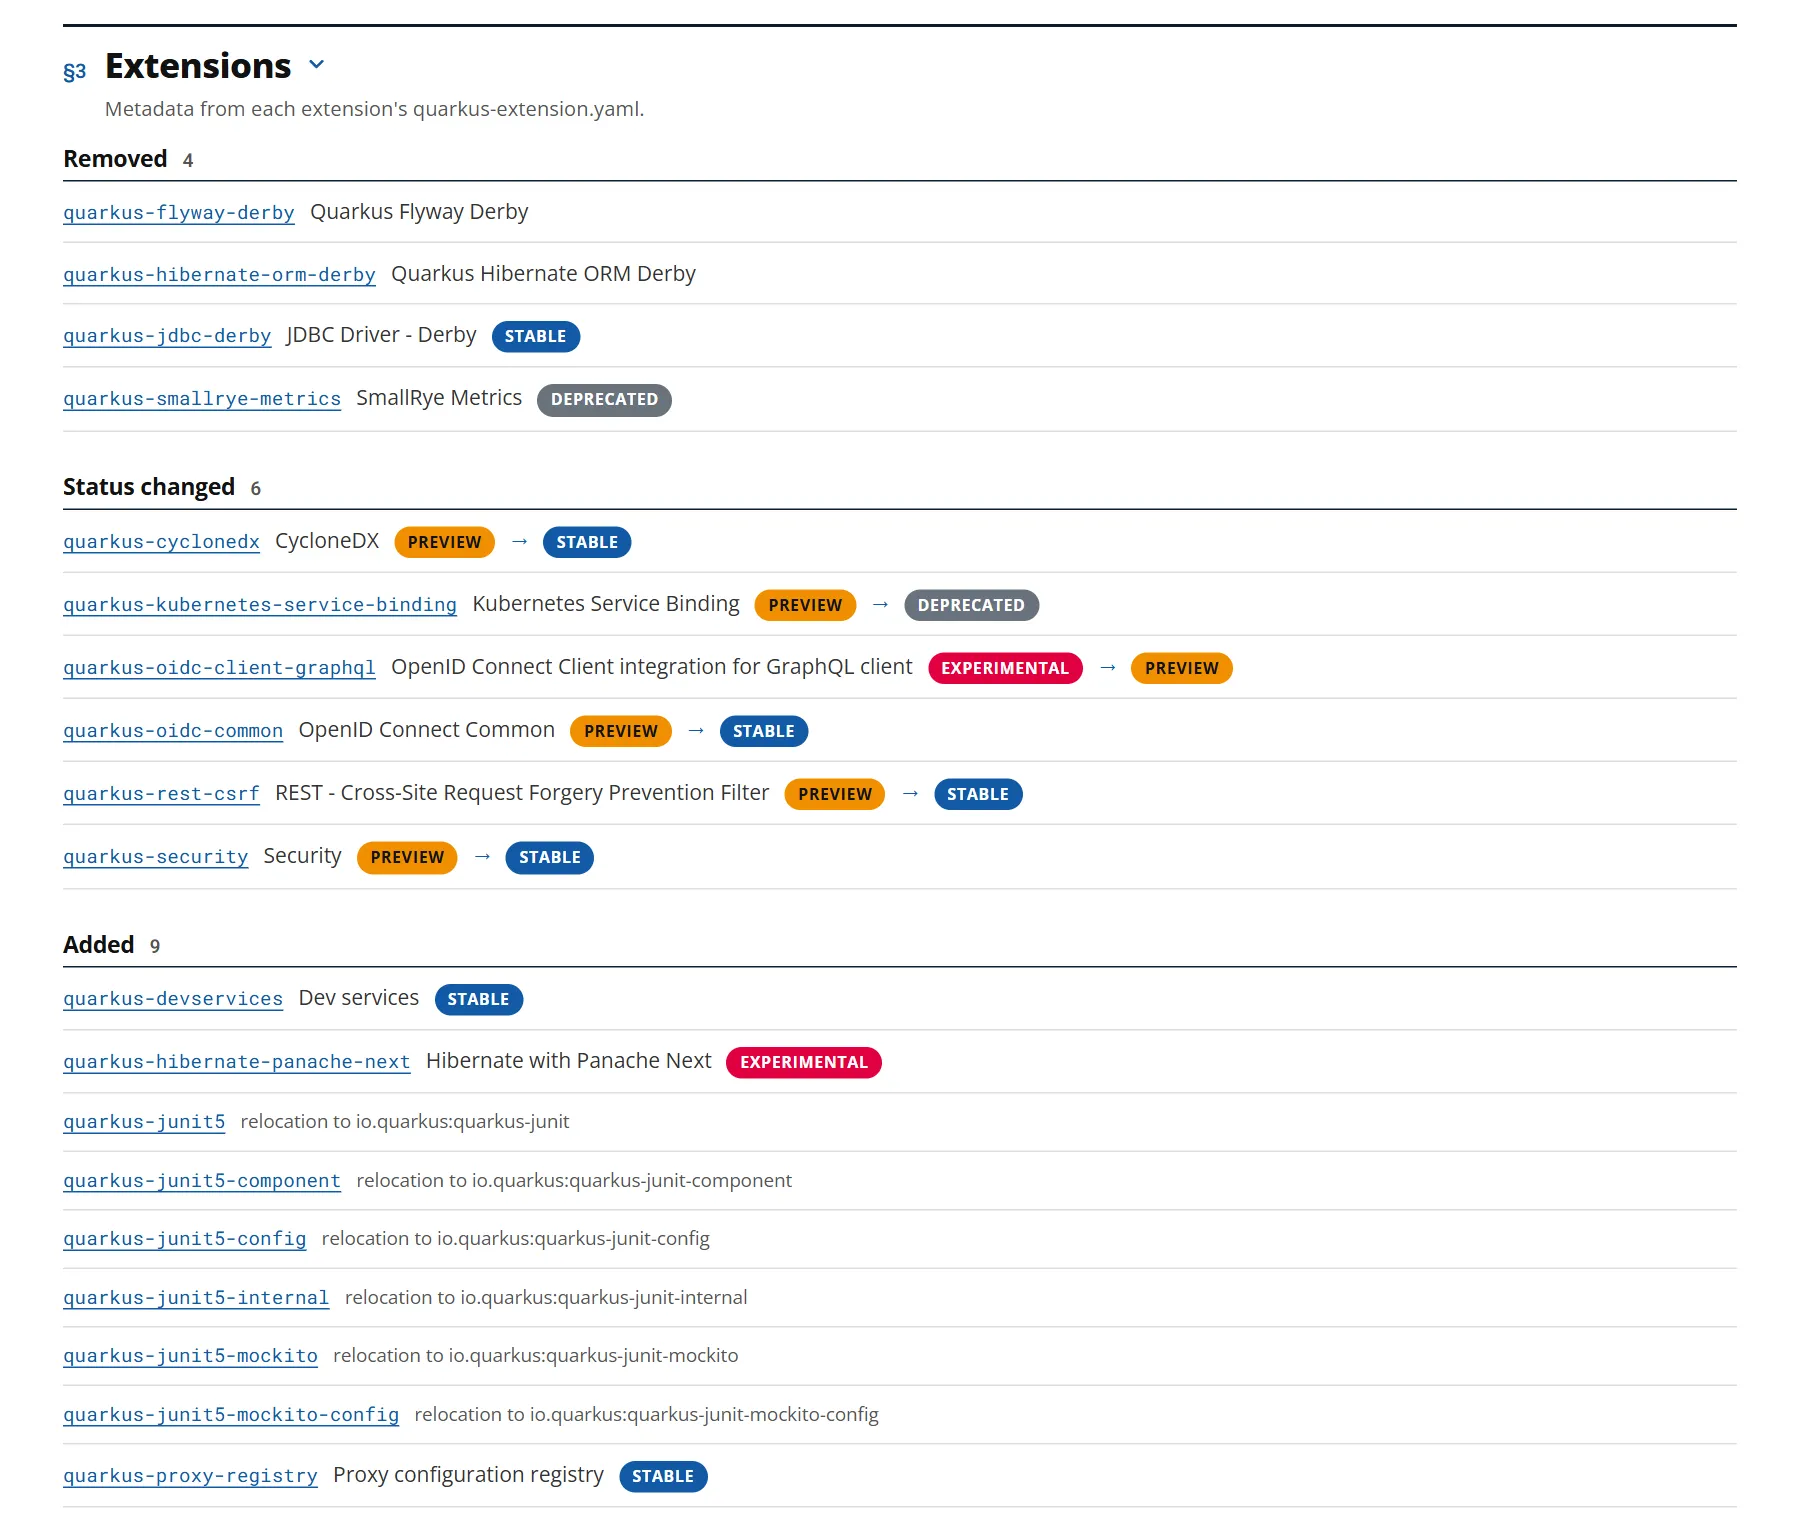1800x1514 pixels.
Task: Open the quarkus-security link
Action: (x=155, y=857)
